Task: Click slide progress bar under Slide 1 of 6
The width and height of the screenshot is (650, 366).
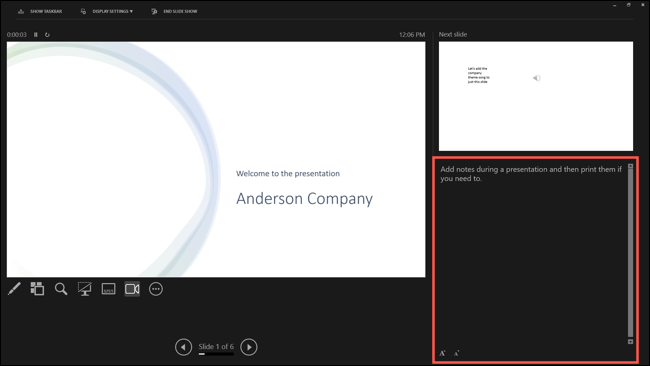Action: click(216, 354)
